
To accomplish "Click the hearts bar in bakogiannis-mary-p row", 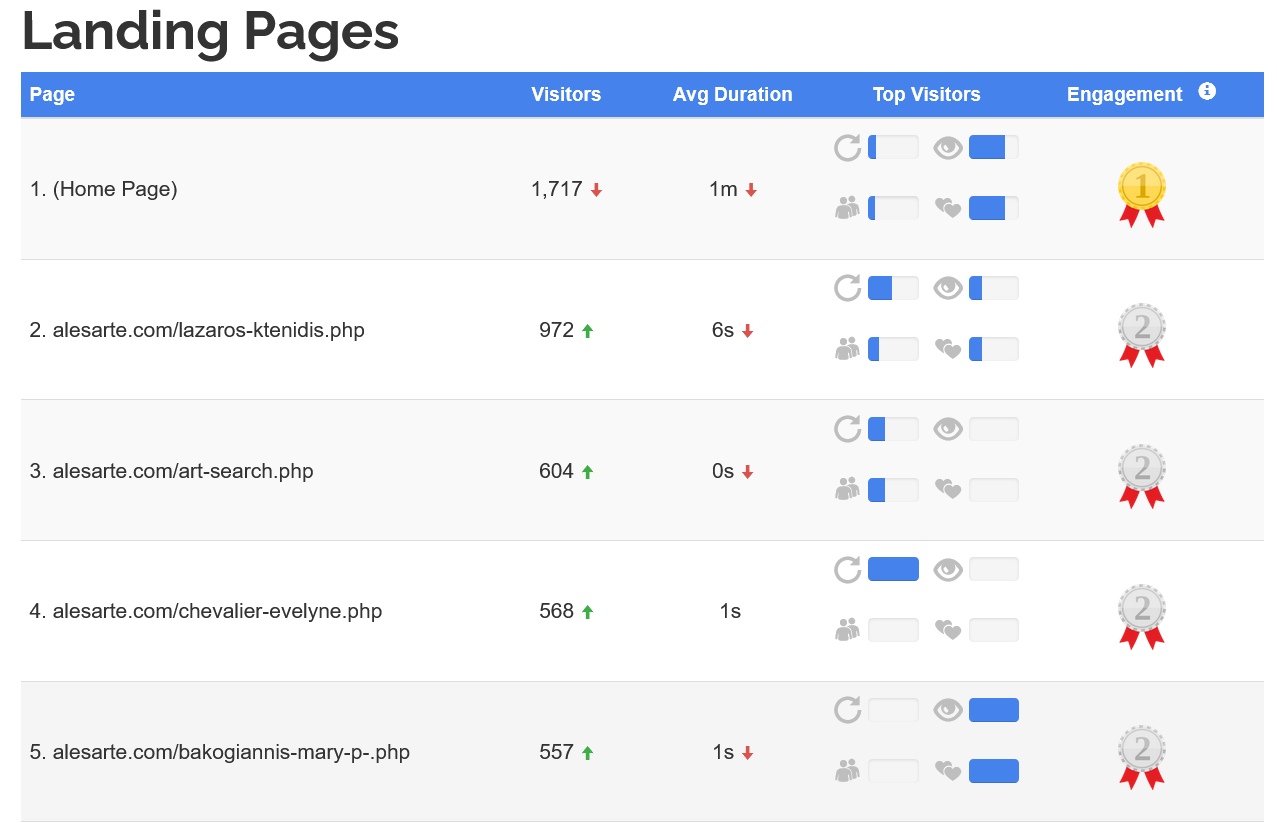I will point(993,771).
